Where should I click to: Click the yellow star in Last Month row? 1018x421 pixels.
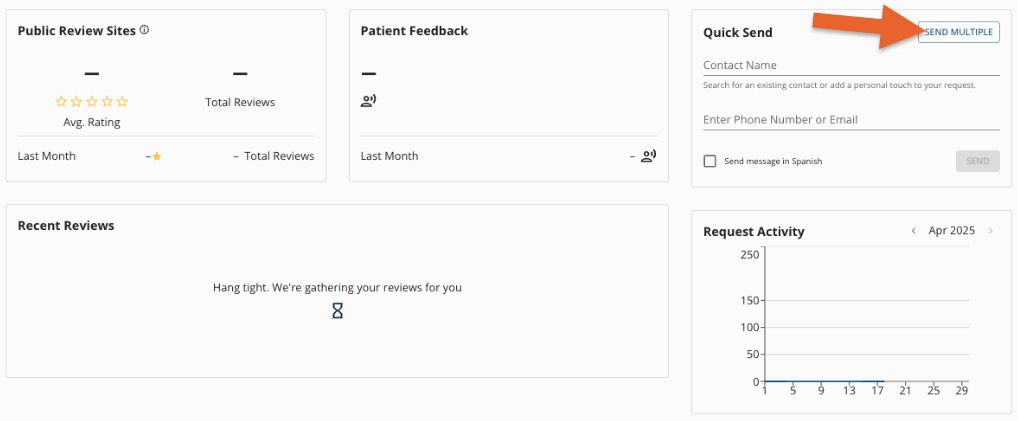(157, 157)
